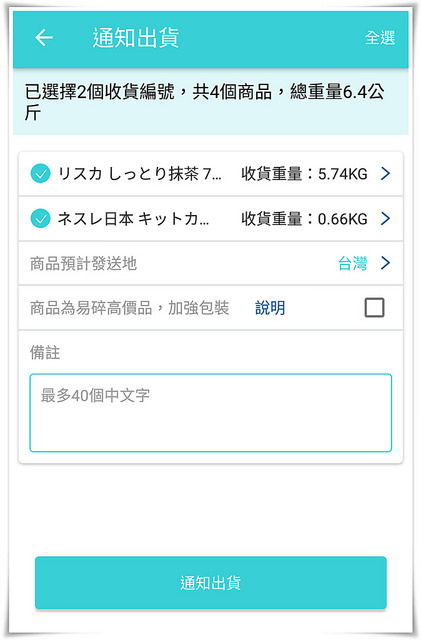Open the ネスレ日本 キットカ product name
This screenshot has height=640, width=421.
click(x=133, y=219)
